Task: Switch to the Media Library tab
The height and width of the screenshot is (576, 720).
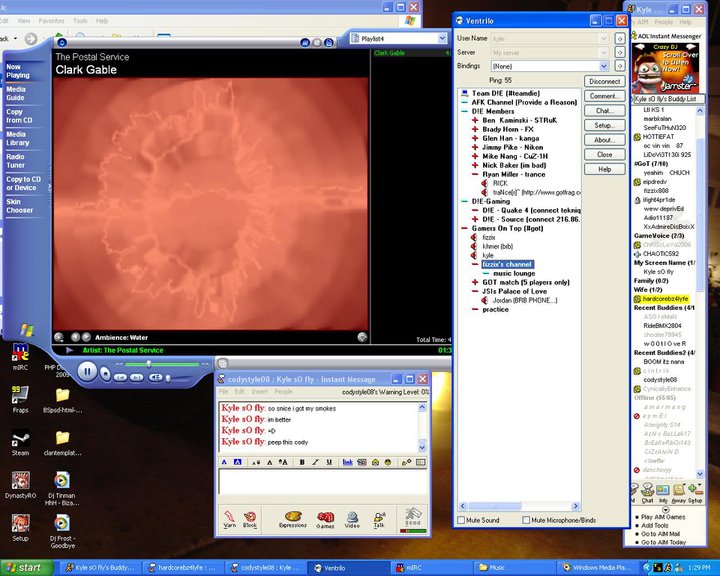Action: point(18,138)
